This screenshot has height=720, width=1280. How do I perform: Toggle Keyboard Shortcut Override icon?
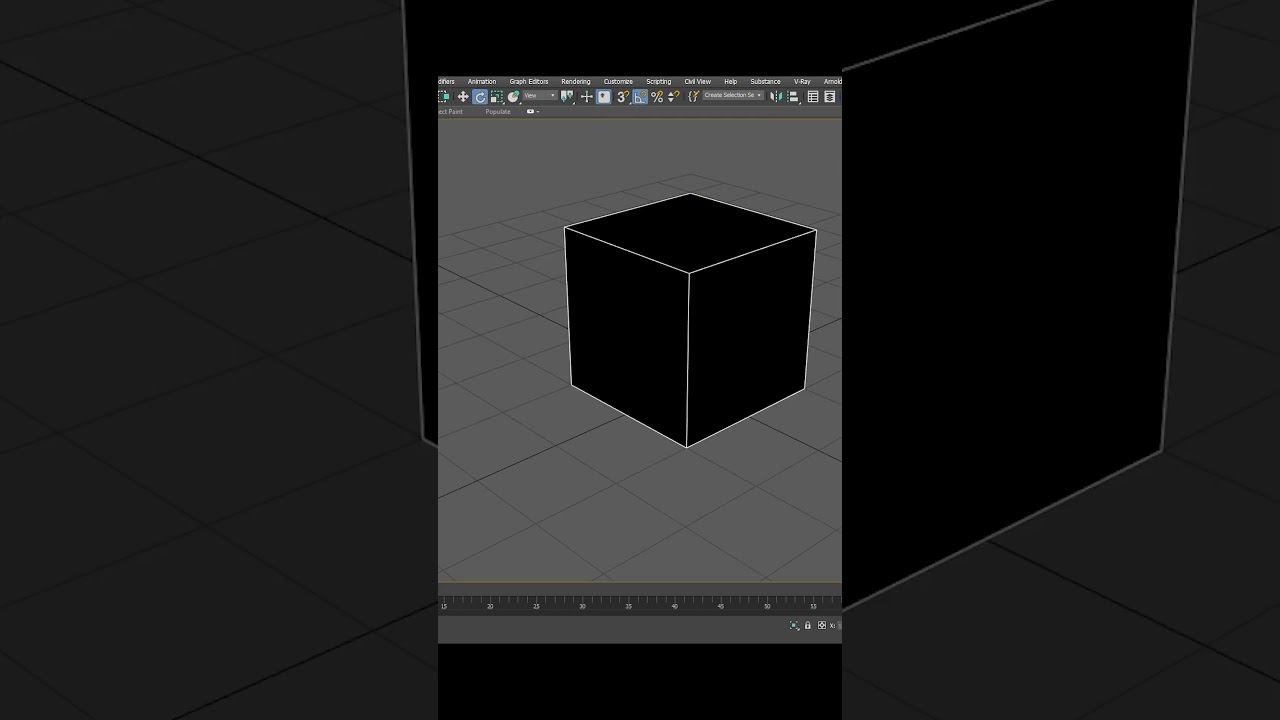pyautogui.click(x=604, y=97)
